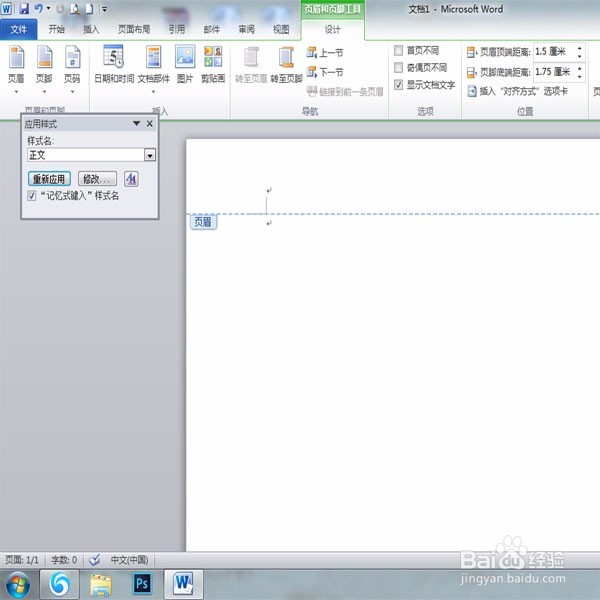Click the 重新应用 button
This screenshot has height=600, width=600.
[49, 179]
